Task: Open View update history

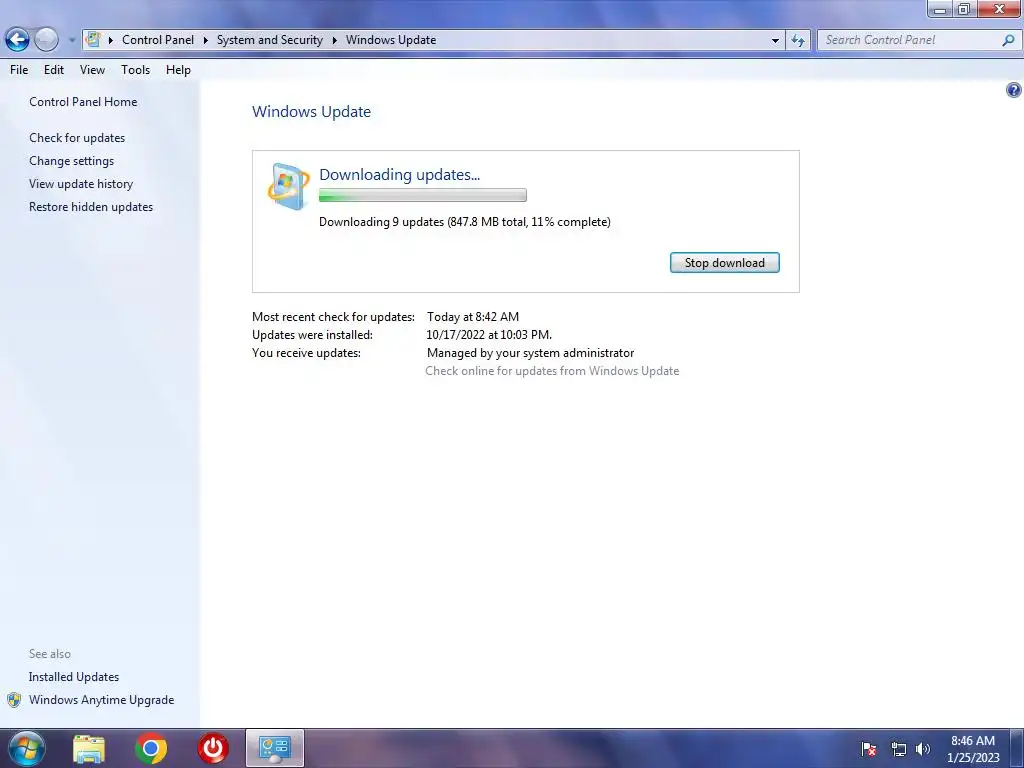Action: [81, 184]
